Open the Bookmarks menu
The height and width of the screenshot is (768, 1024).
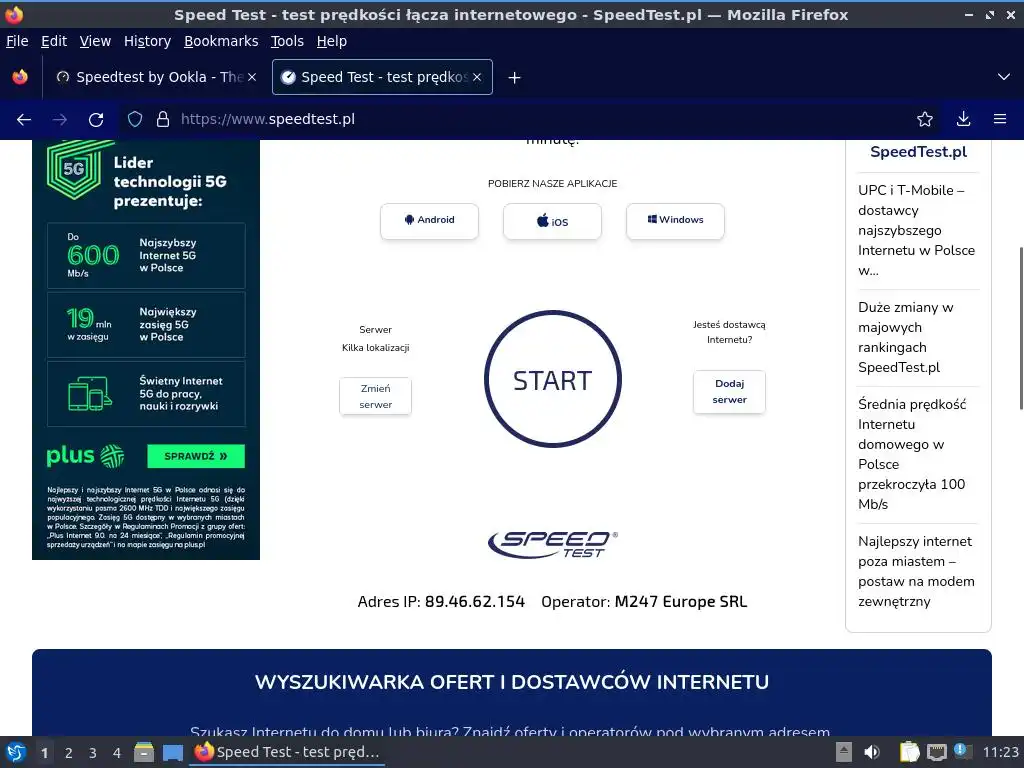[221, 41]
